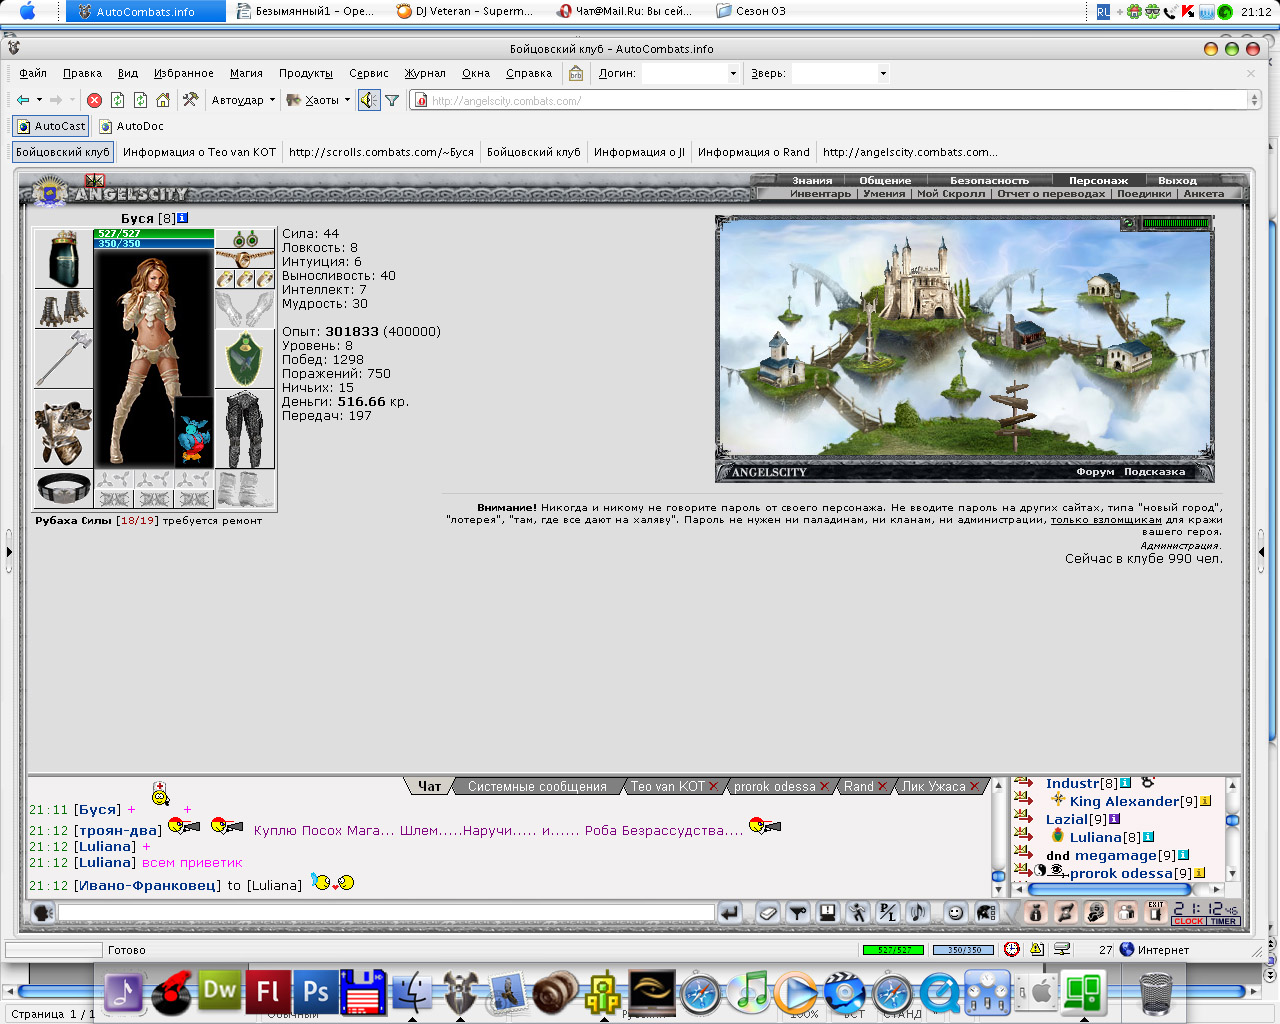Switch to Системные сообщения chat tab
1280x1024 pixels.
537,787
